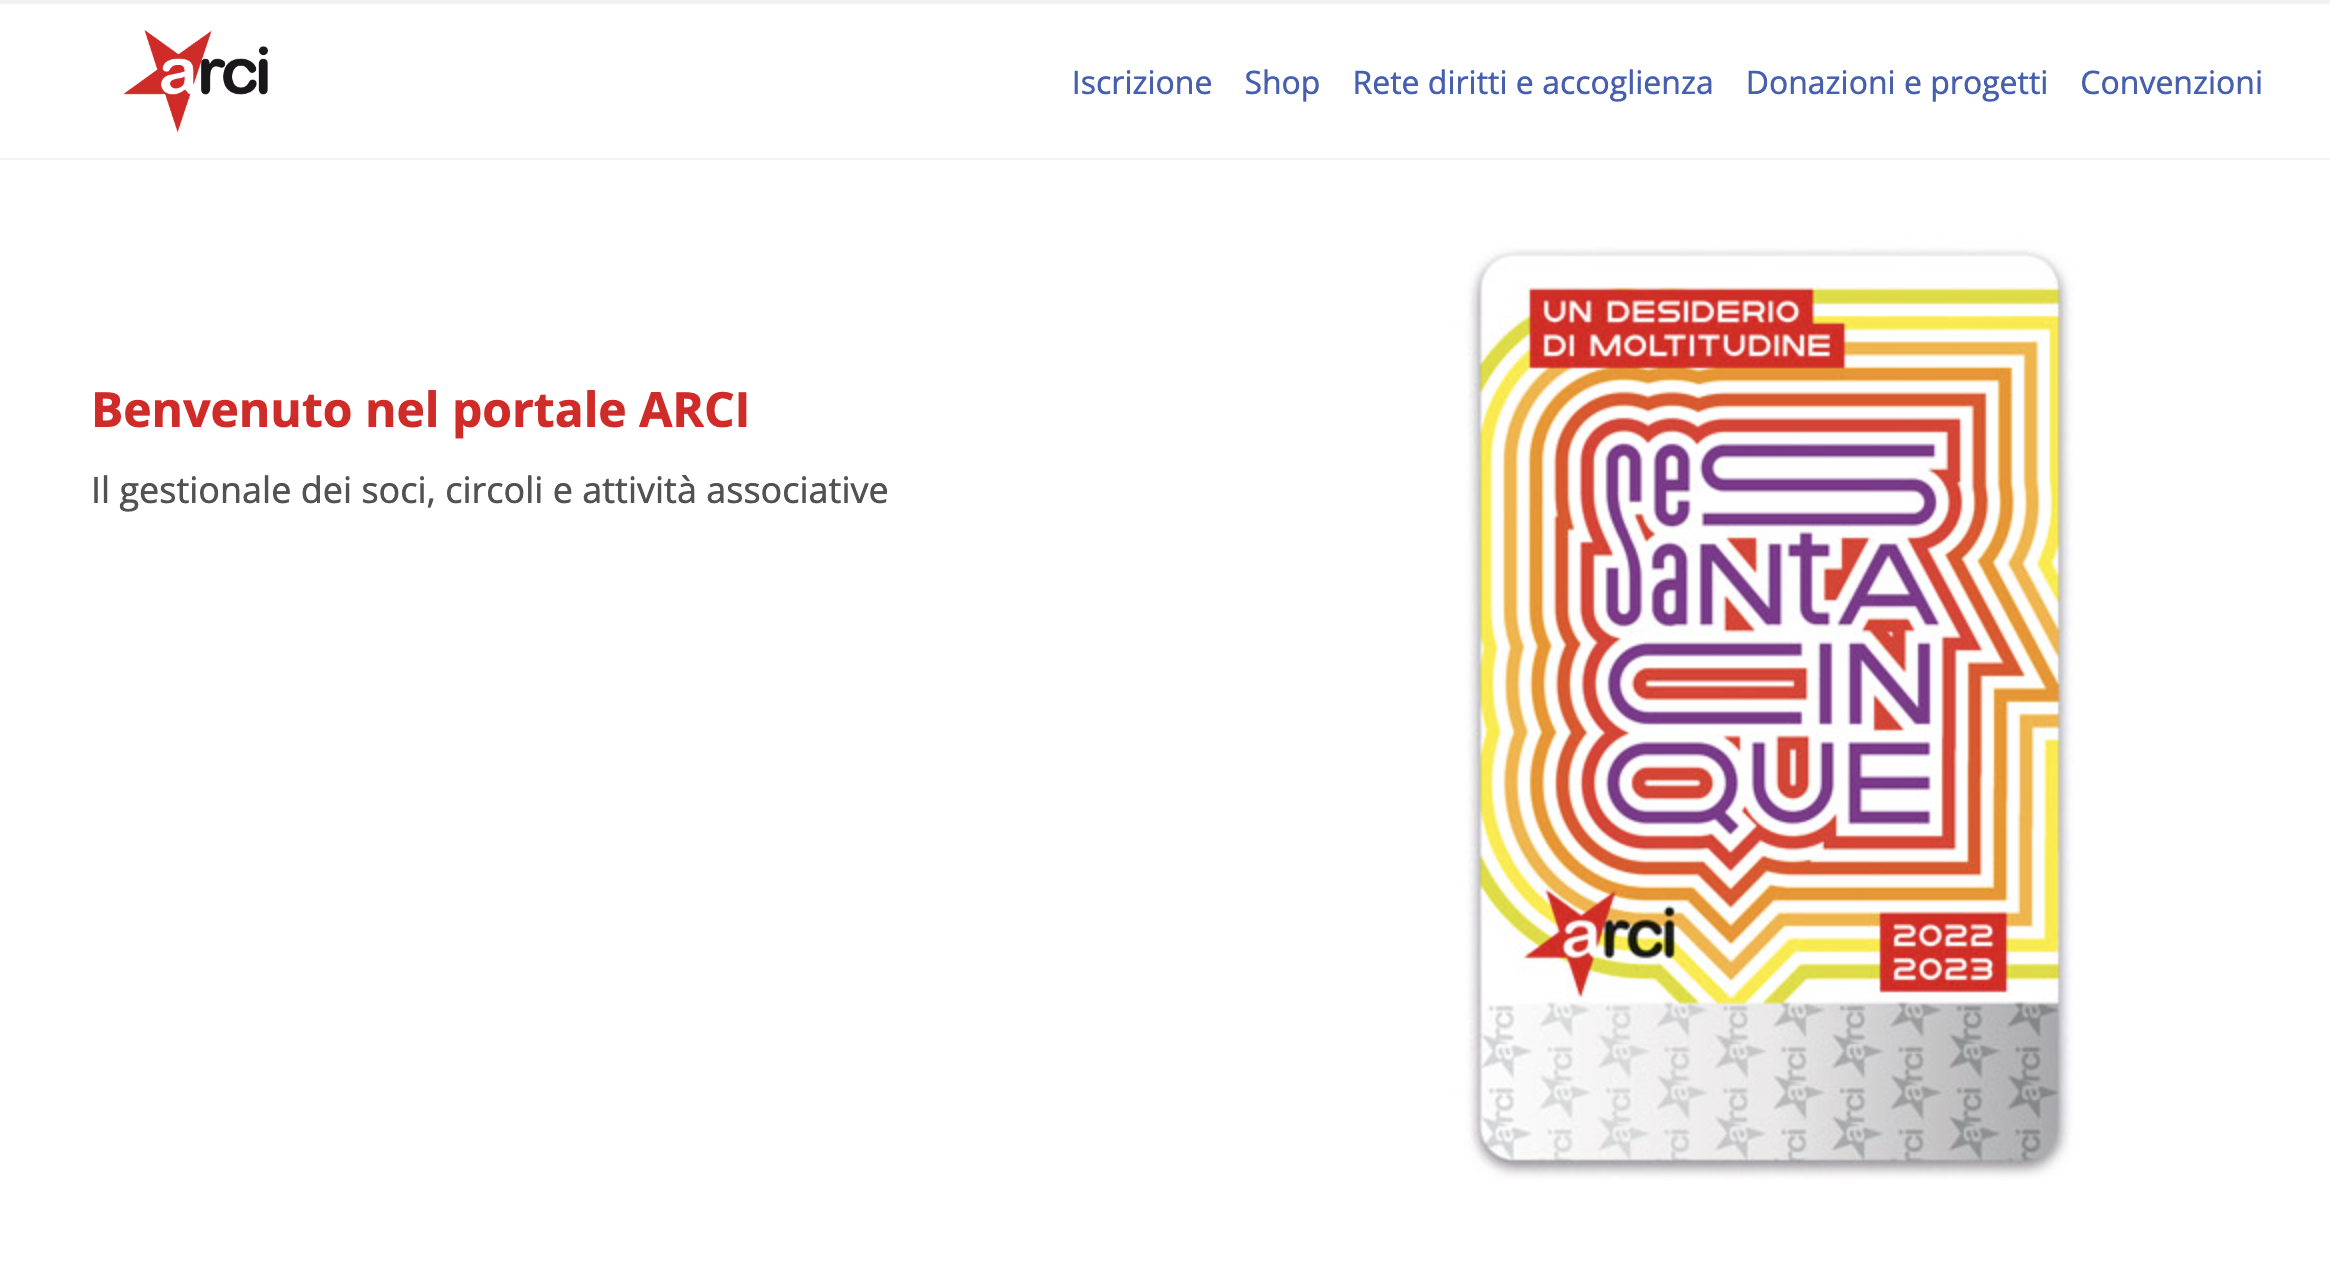Click the yellow concentric border of card artwork
2330x1268 pixels.
(x=1493, y=640)
